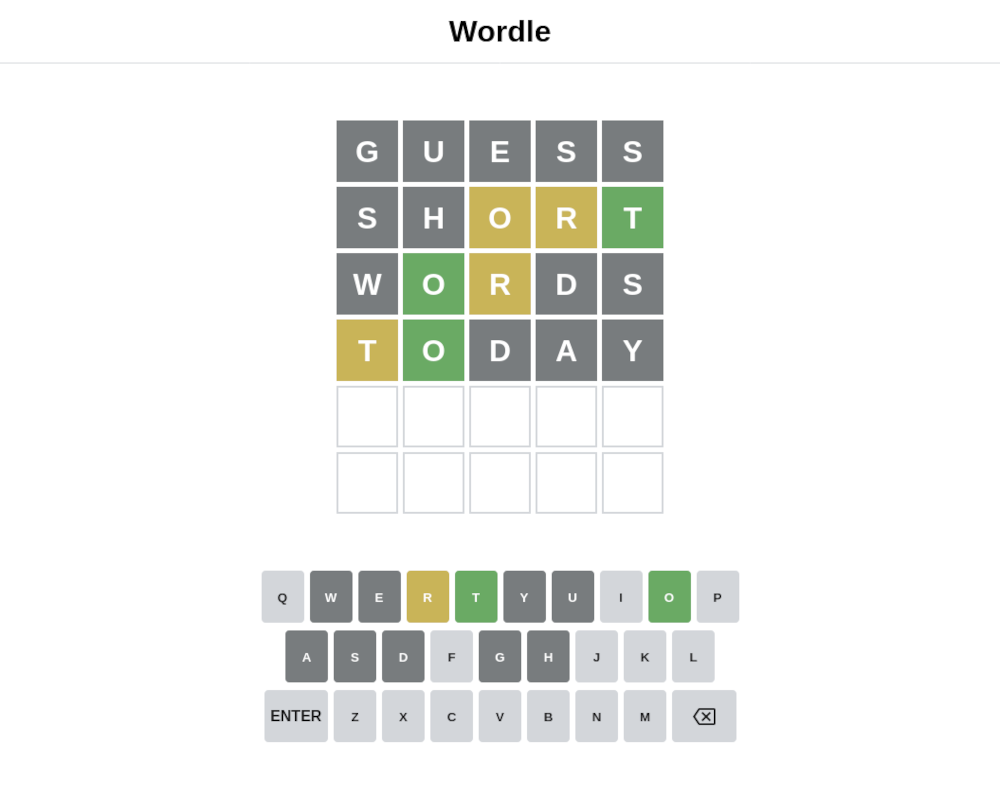The image size is (1000, 800).
Task: Select the green O keyboard key
Action: [669, 596]
